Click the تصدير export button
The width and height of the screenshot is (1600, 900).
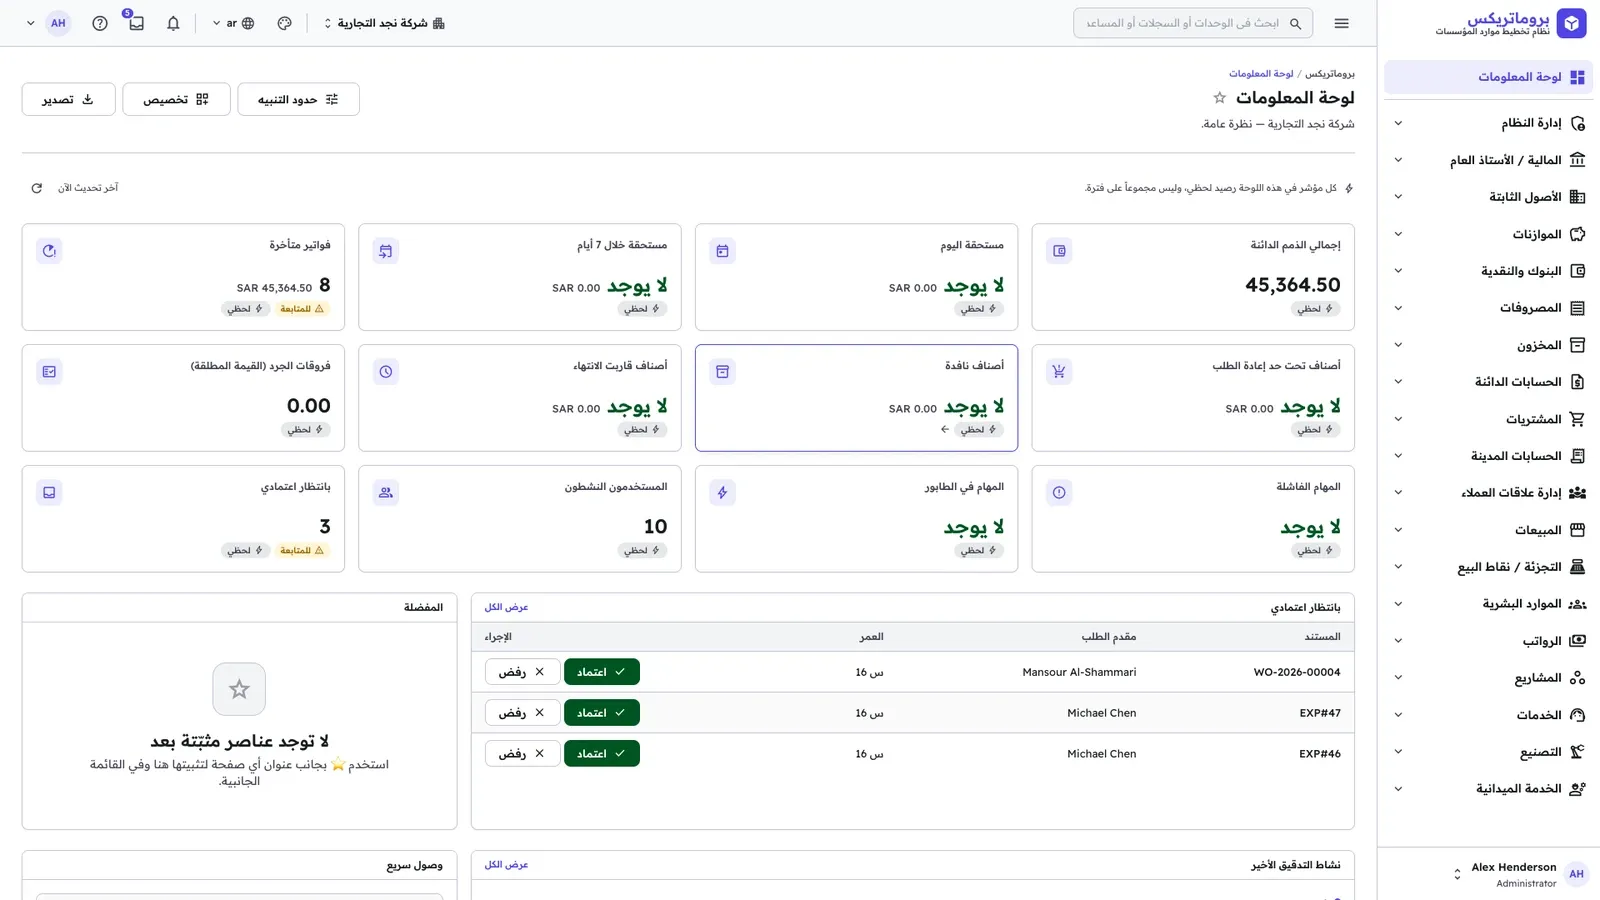coord(68,99)
